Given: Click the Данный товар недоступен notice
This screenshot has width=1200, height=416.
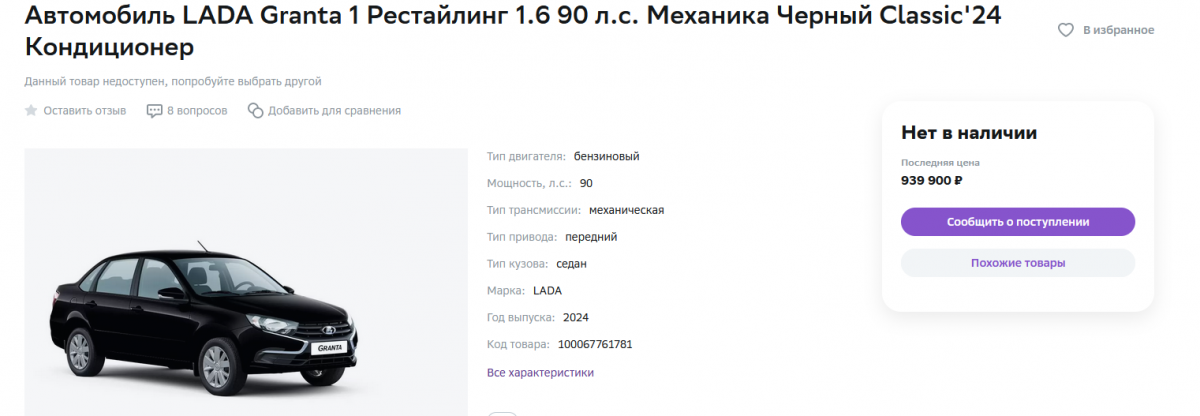Looking at the screenshot, I should tap(173, 81).
